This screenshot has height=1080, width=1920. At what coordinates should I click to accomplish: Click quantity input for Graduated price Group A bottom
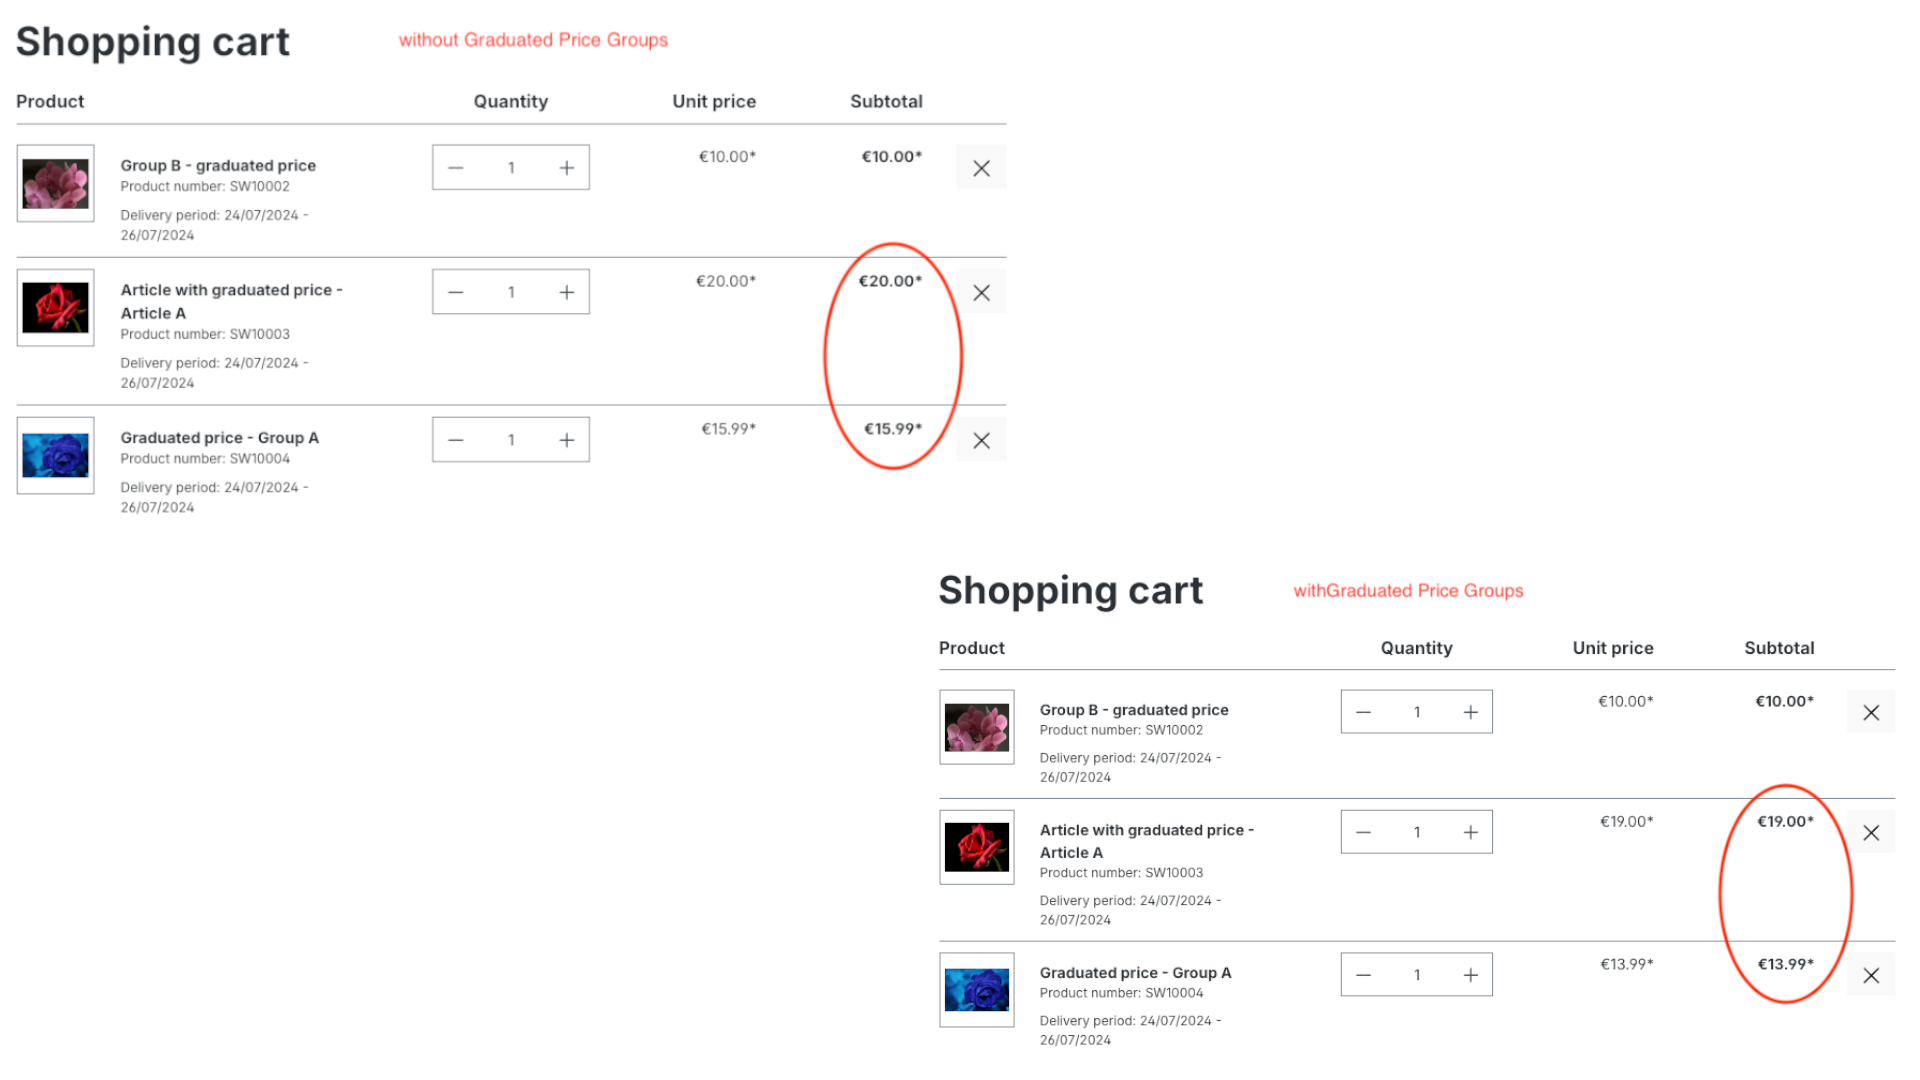pyautogui.click(x=1416, y=975)
